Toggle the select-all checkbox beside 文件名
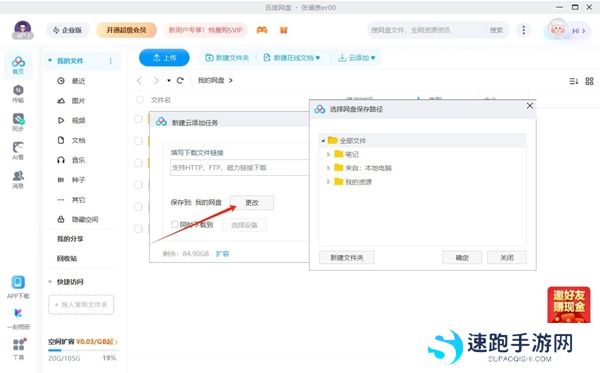Screen dimensions: 600x373 coord(140,100)
